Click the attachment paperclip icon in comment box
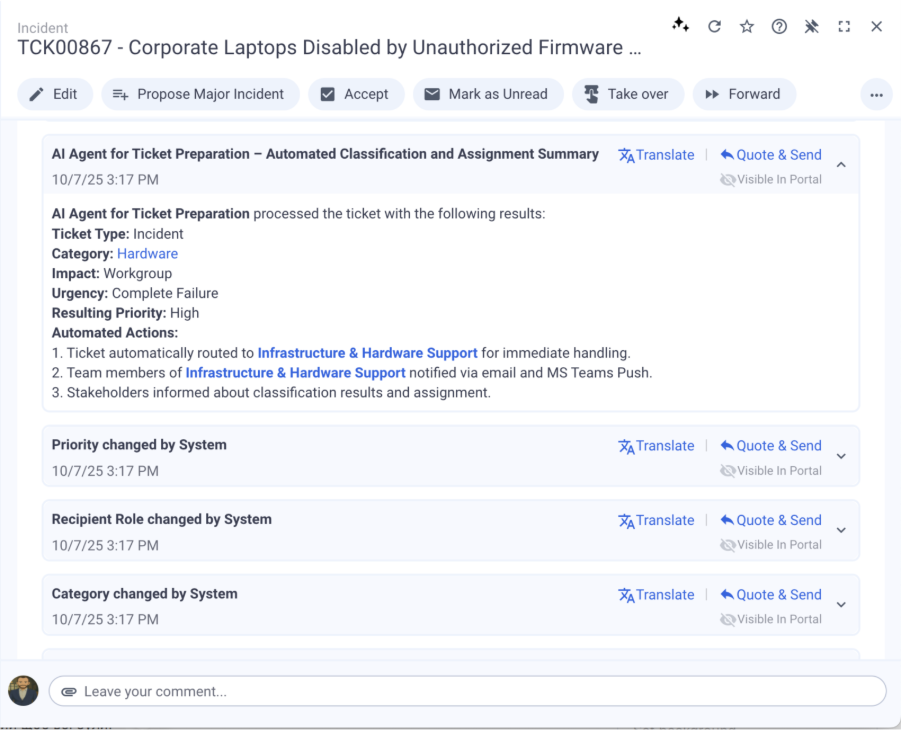The height and width of the screenshot is (732, 901). point(69,692)
